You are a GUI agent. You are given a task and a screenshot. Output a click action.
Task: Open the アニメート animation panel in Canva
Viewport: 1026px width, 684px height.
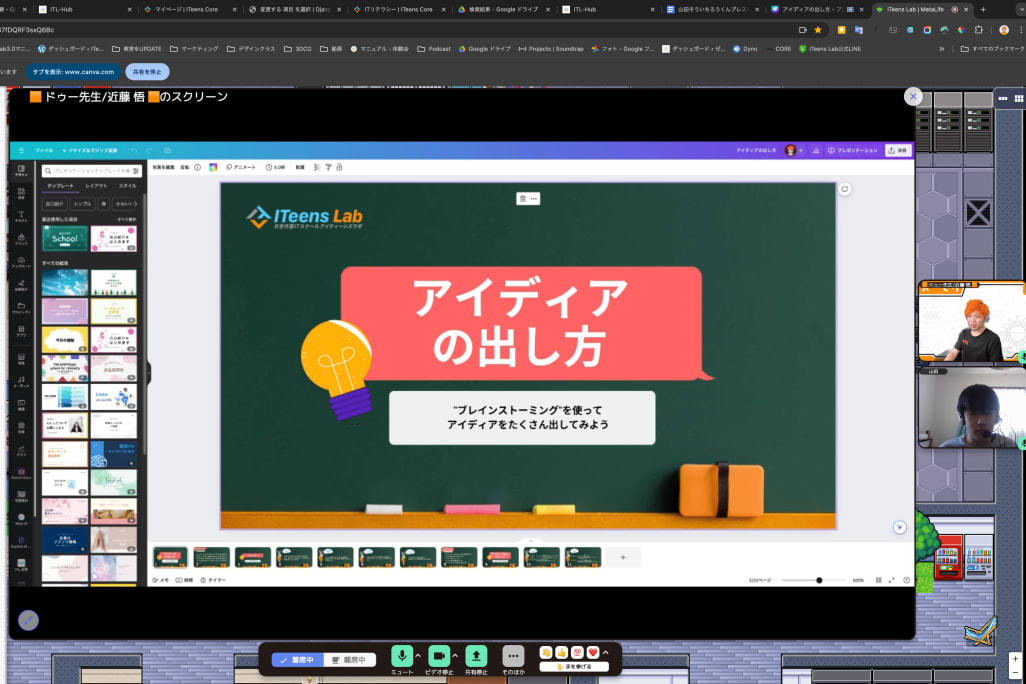click(x=241, y=167)
